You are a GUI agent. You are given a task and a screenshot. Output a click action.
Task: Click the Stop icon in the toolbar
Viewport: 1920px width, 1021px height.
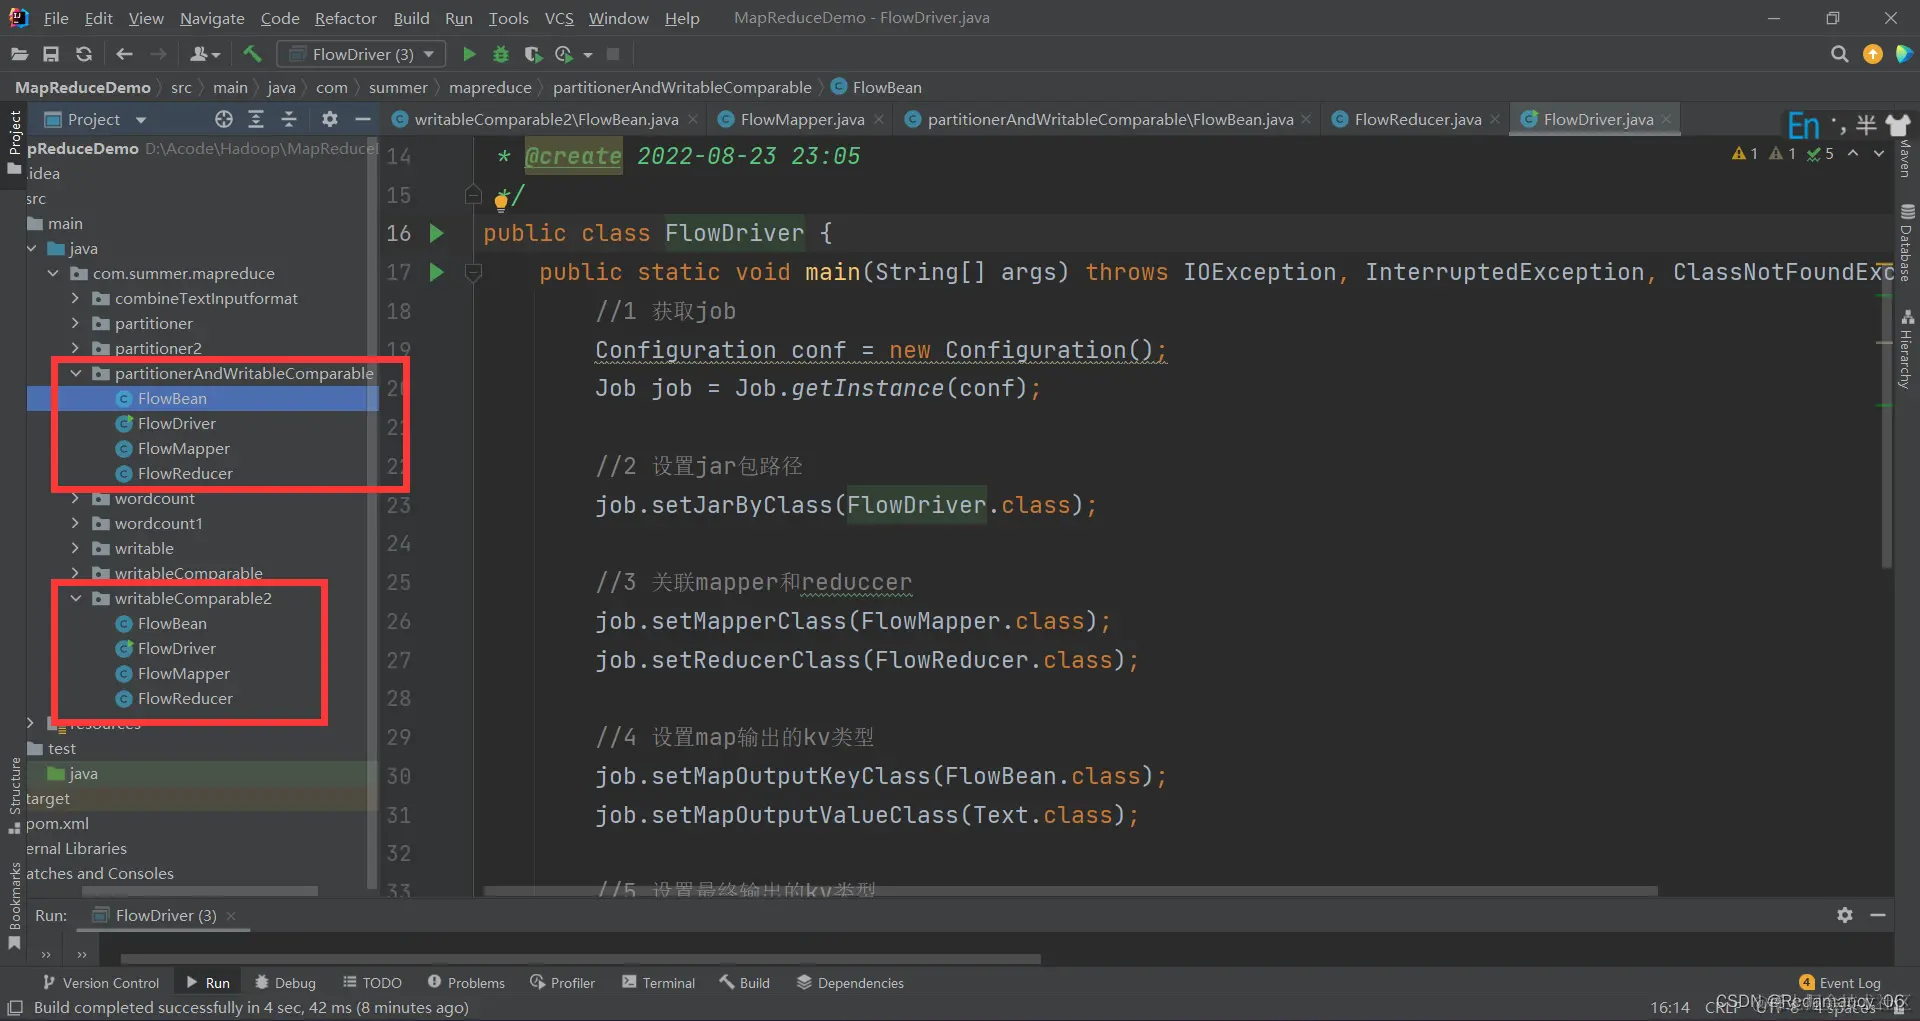613,54
